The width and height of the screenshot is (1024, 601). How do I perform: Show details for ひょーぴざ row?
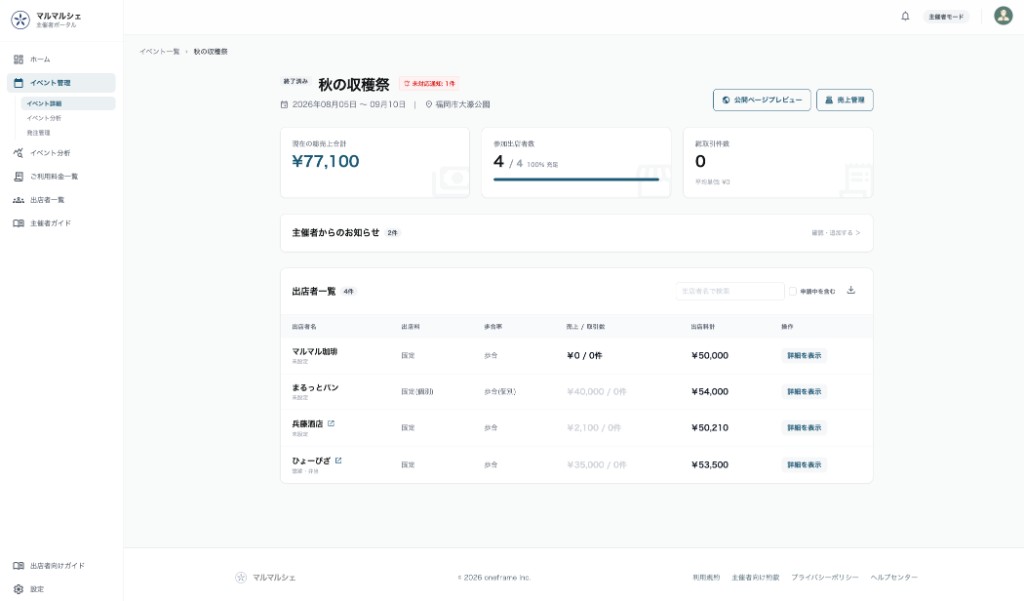[804, 464]
